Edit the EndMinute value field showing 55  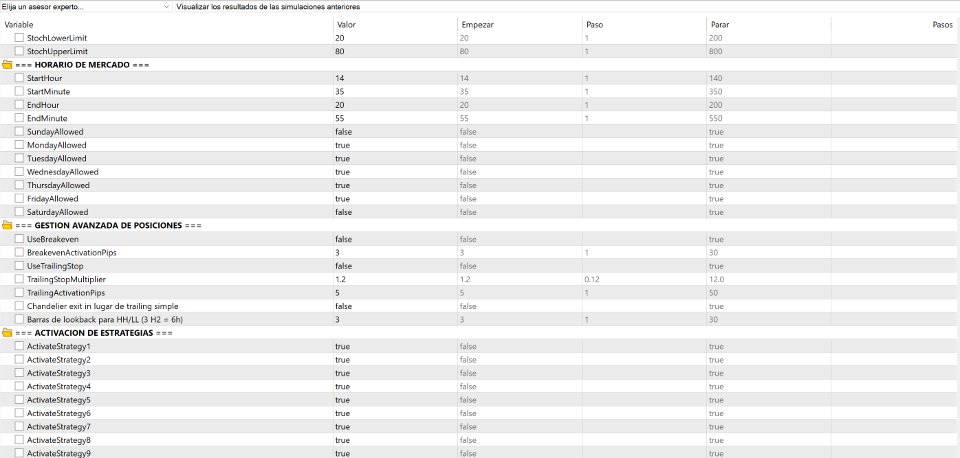coord(396,118)
